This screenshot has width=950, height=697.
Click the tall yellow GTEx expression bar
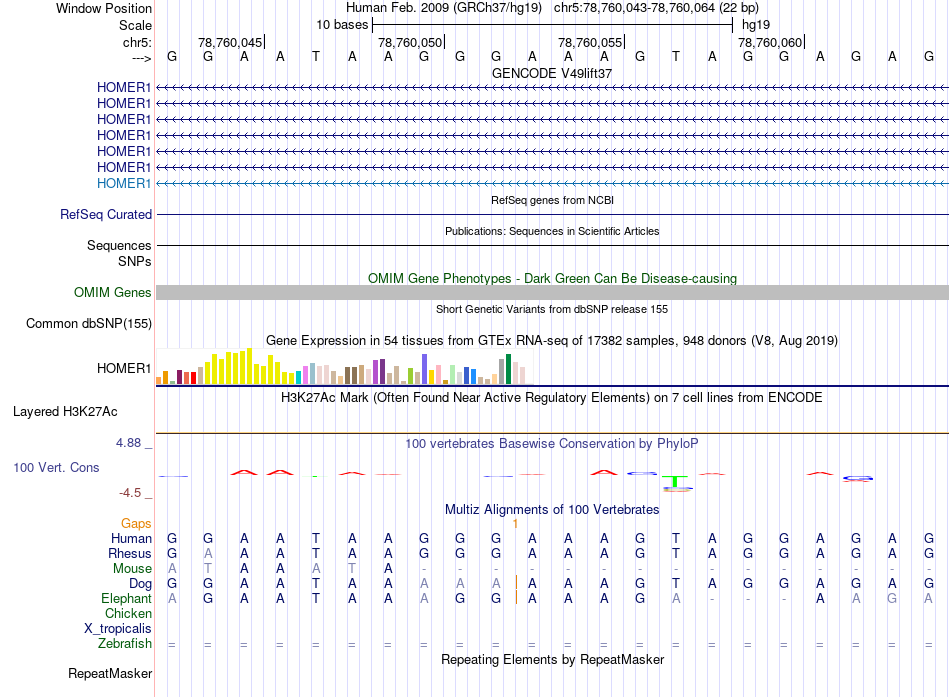(249, 366)
